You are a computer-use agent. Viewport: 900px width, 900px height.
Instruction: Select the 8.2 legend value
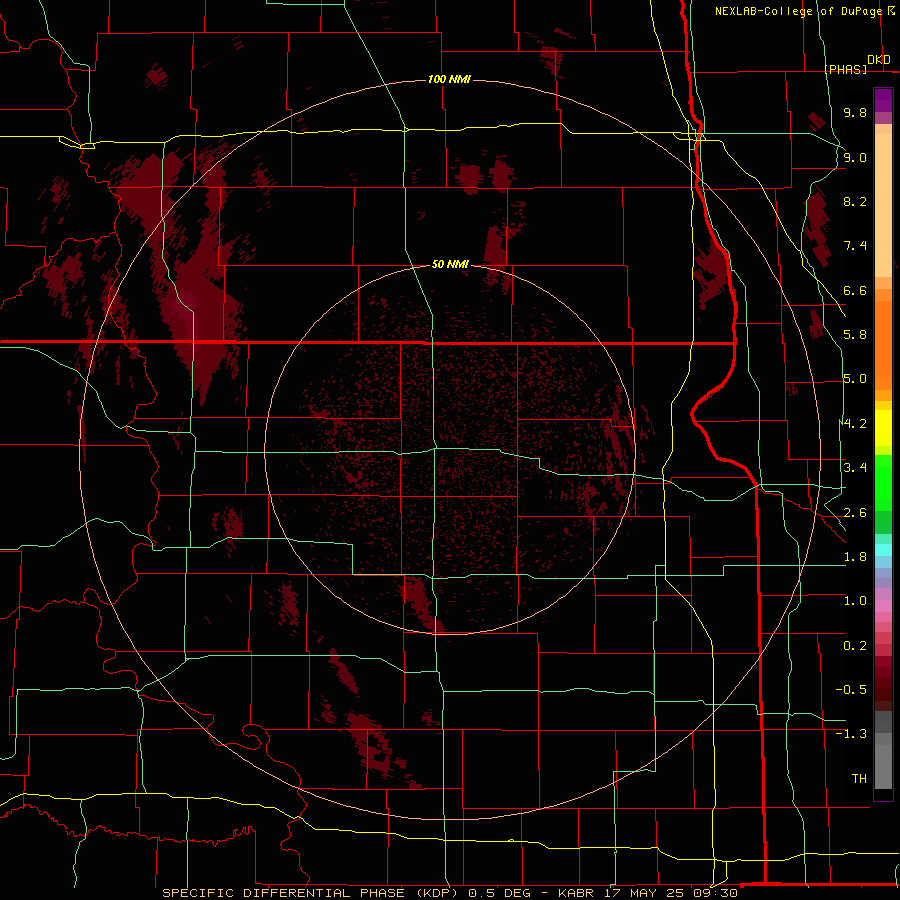[x=855, y=201]
